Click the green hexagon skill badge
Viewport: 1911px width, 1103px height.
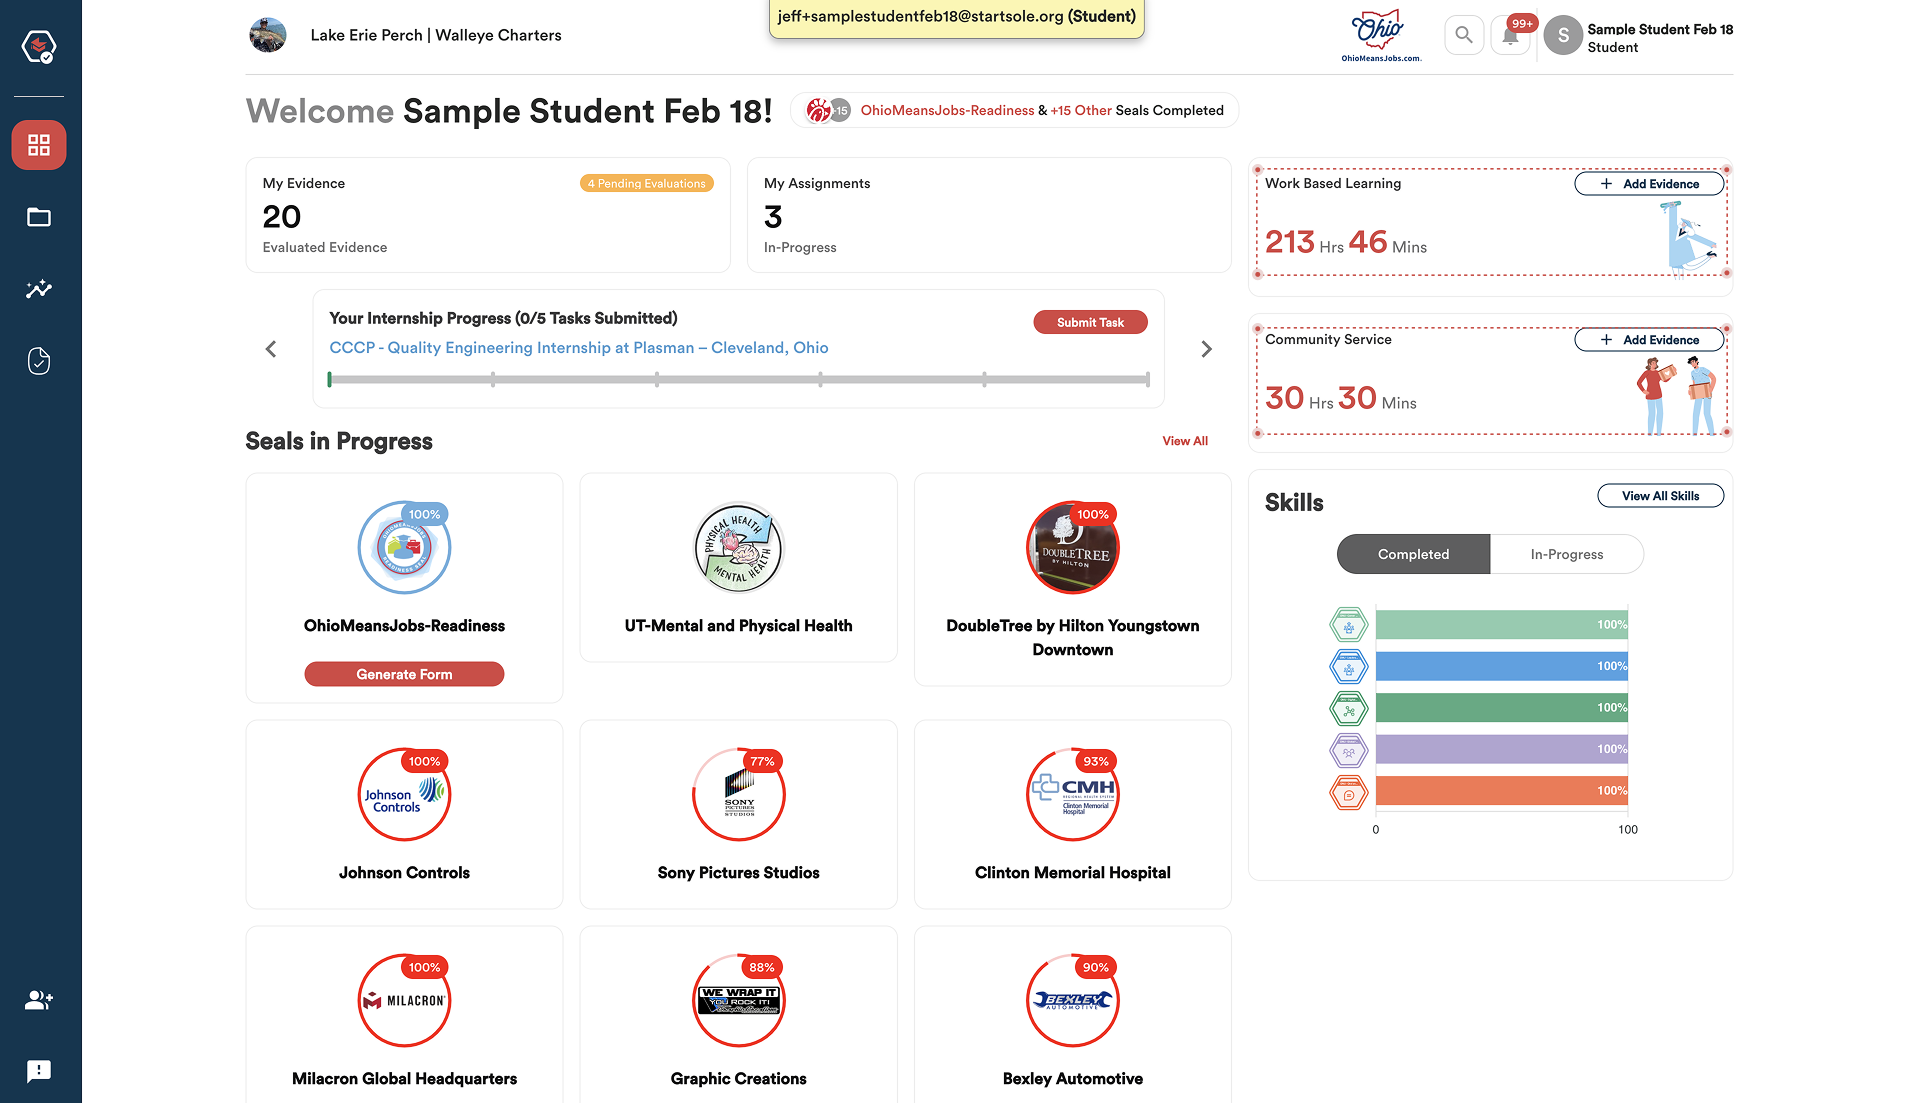coord(1348,625)
